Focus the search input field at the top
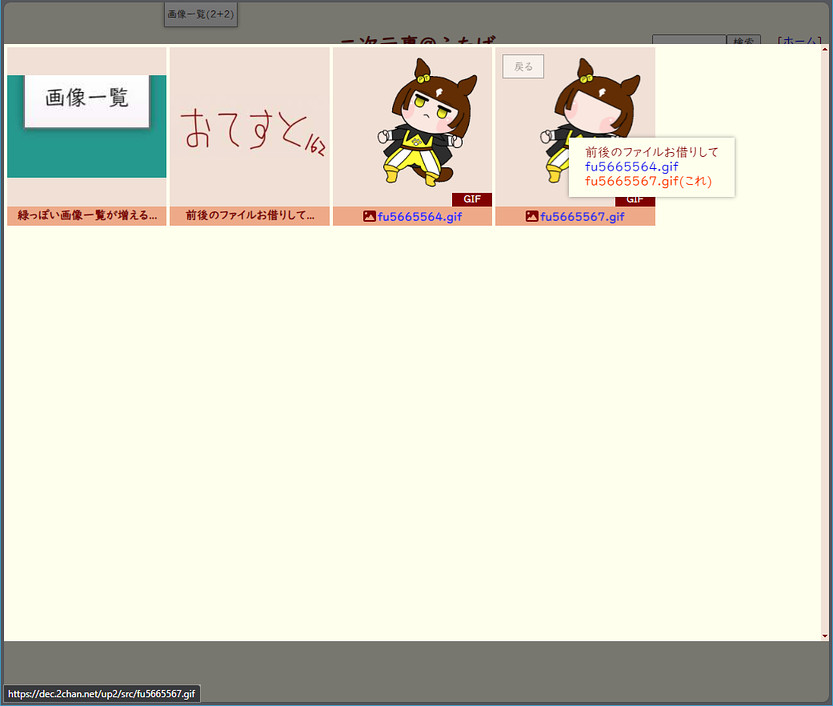 [688, 40]
